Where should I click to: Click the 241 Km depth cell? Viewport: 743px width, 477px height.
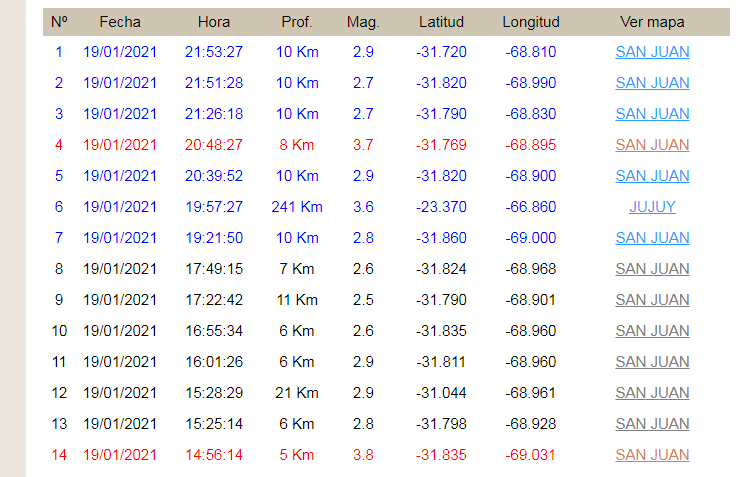tap(297, 207)
